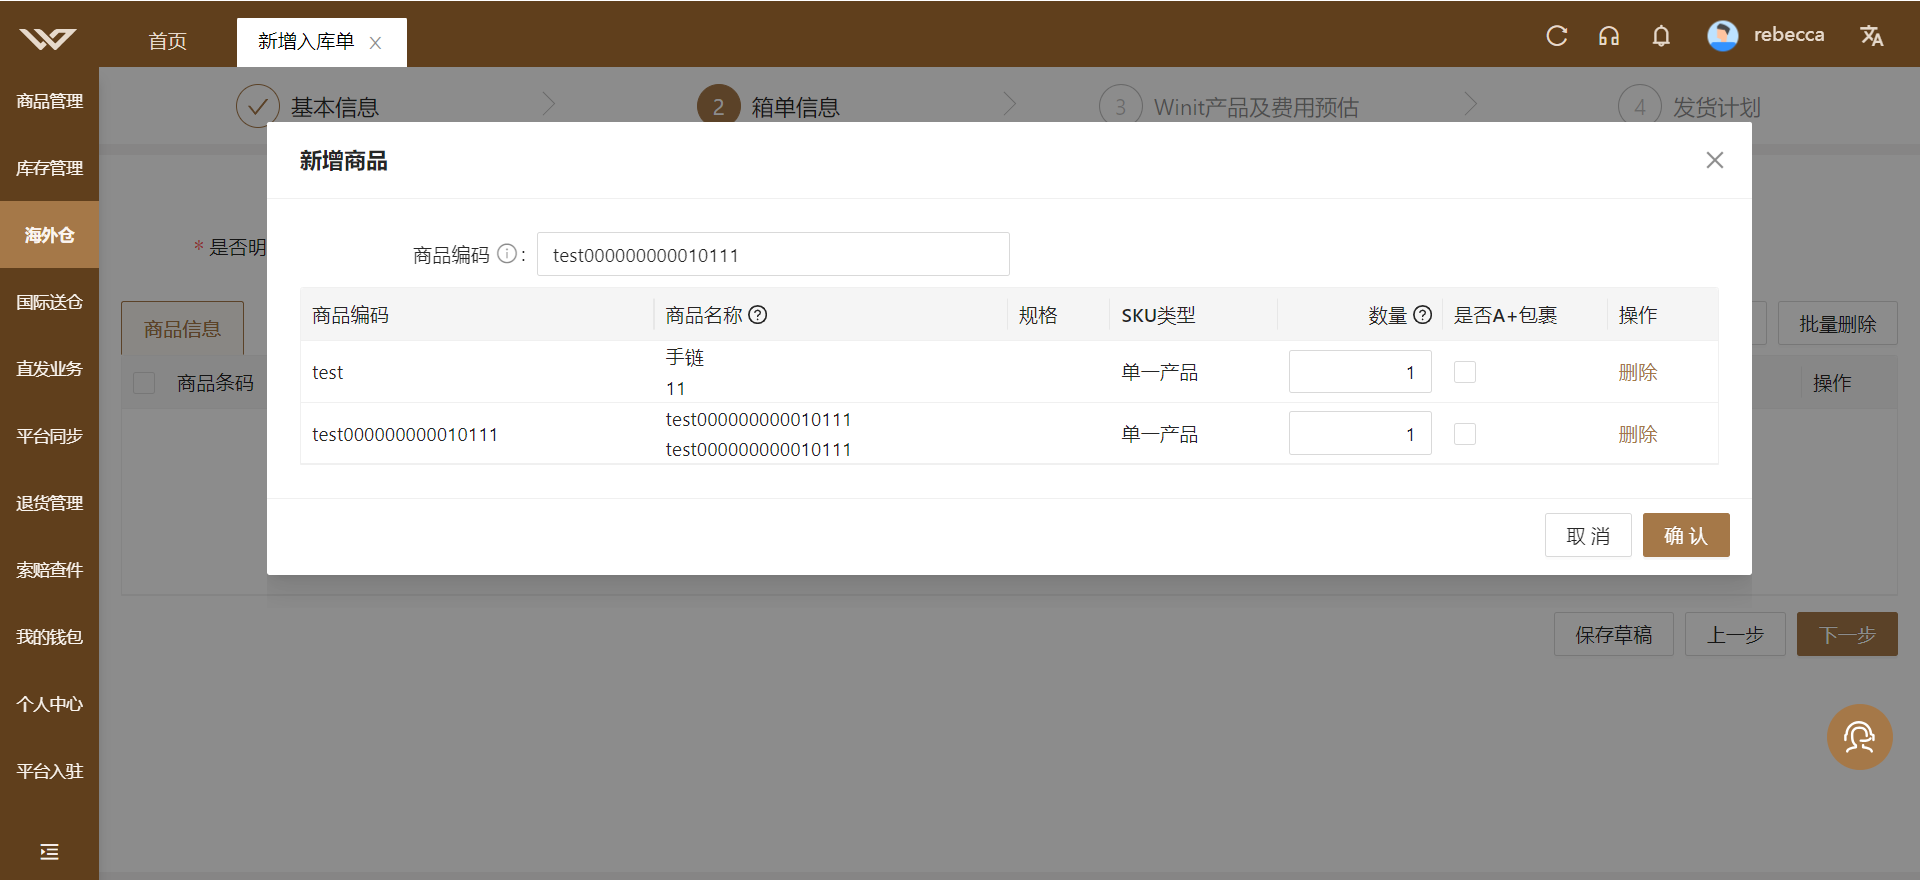This screenshot has height=880, width=1920.
Task: Close the 新增入库单 tab with its x icon
Action: 375,43
